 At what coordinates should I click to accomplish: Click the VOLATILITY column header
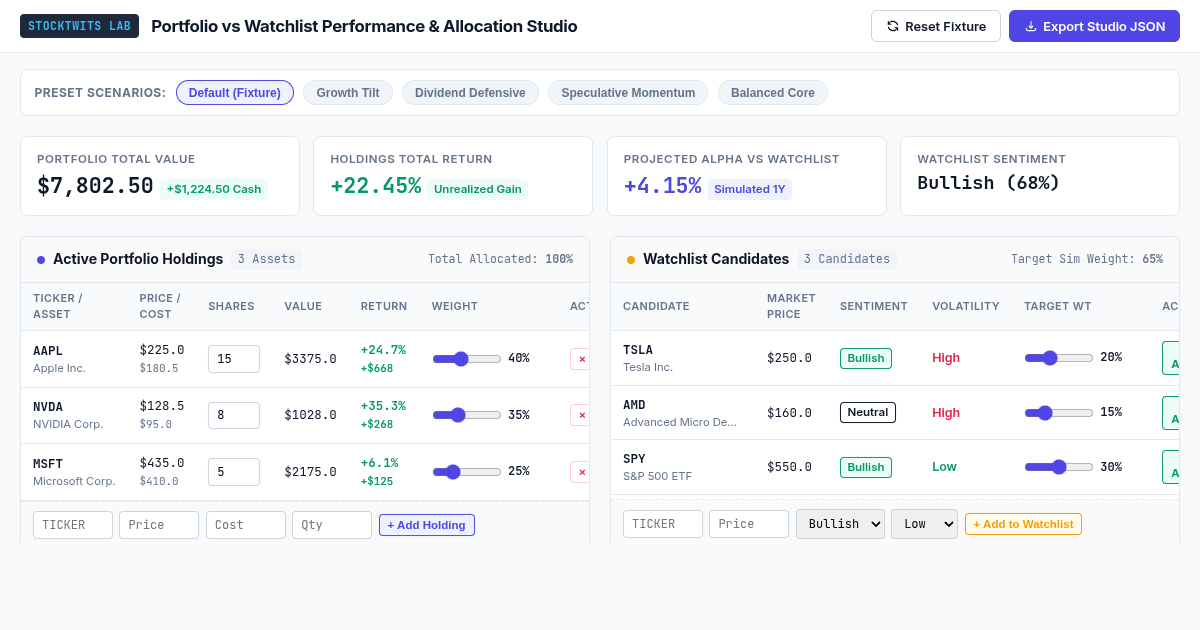[965, 306]
